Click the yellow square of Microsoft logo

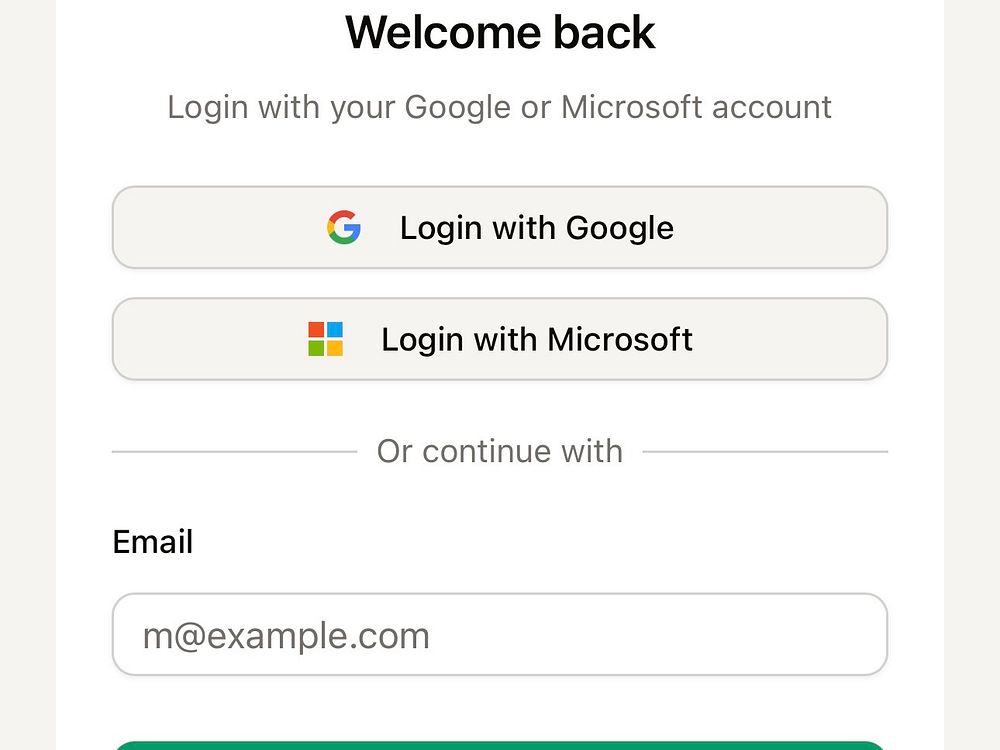coord(334,348)
